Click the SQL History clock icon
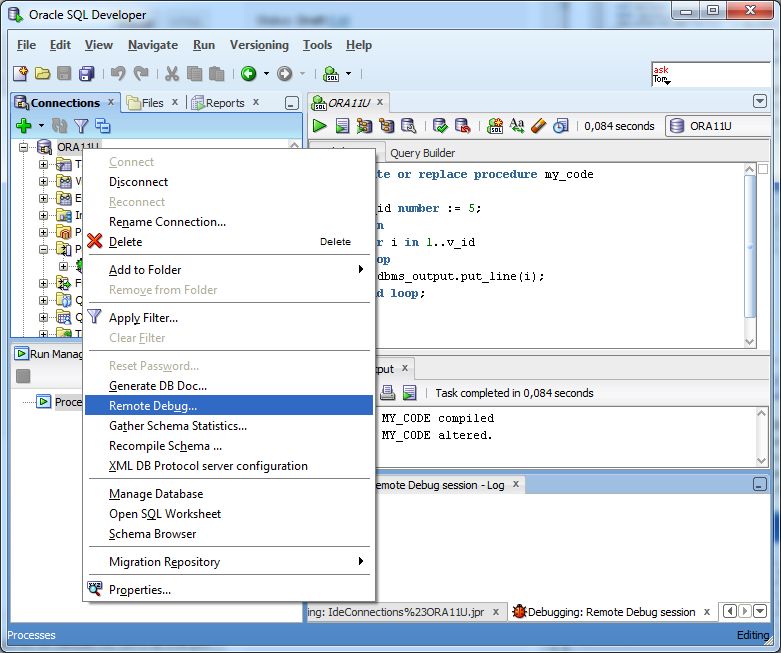781x653 pixels. coord(561,126)
